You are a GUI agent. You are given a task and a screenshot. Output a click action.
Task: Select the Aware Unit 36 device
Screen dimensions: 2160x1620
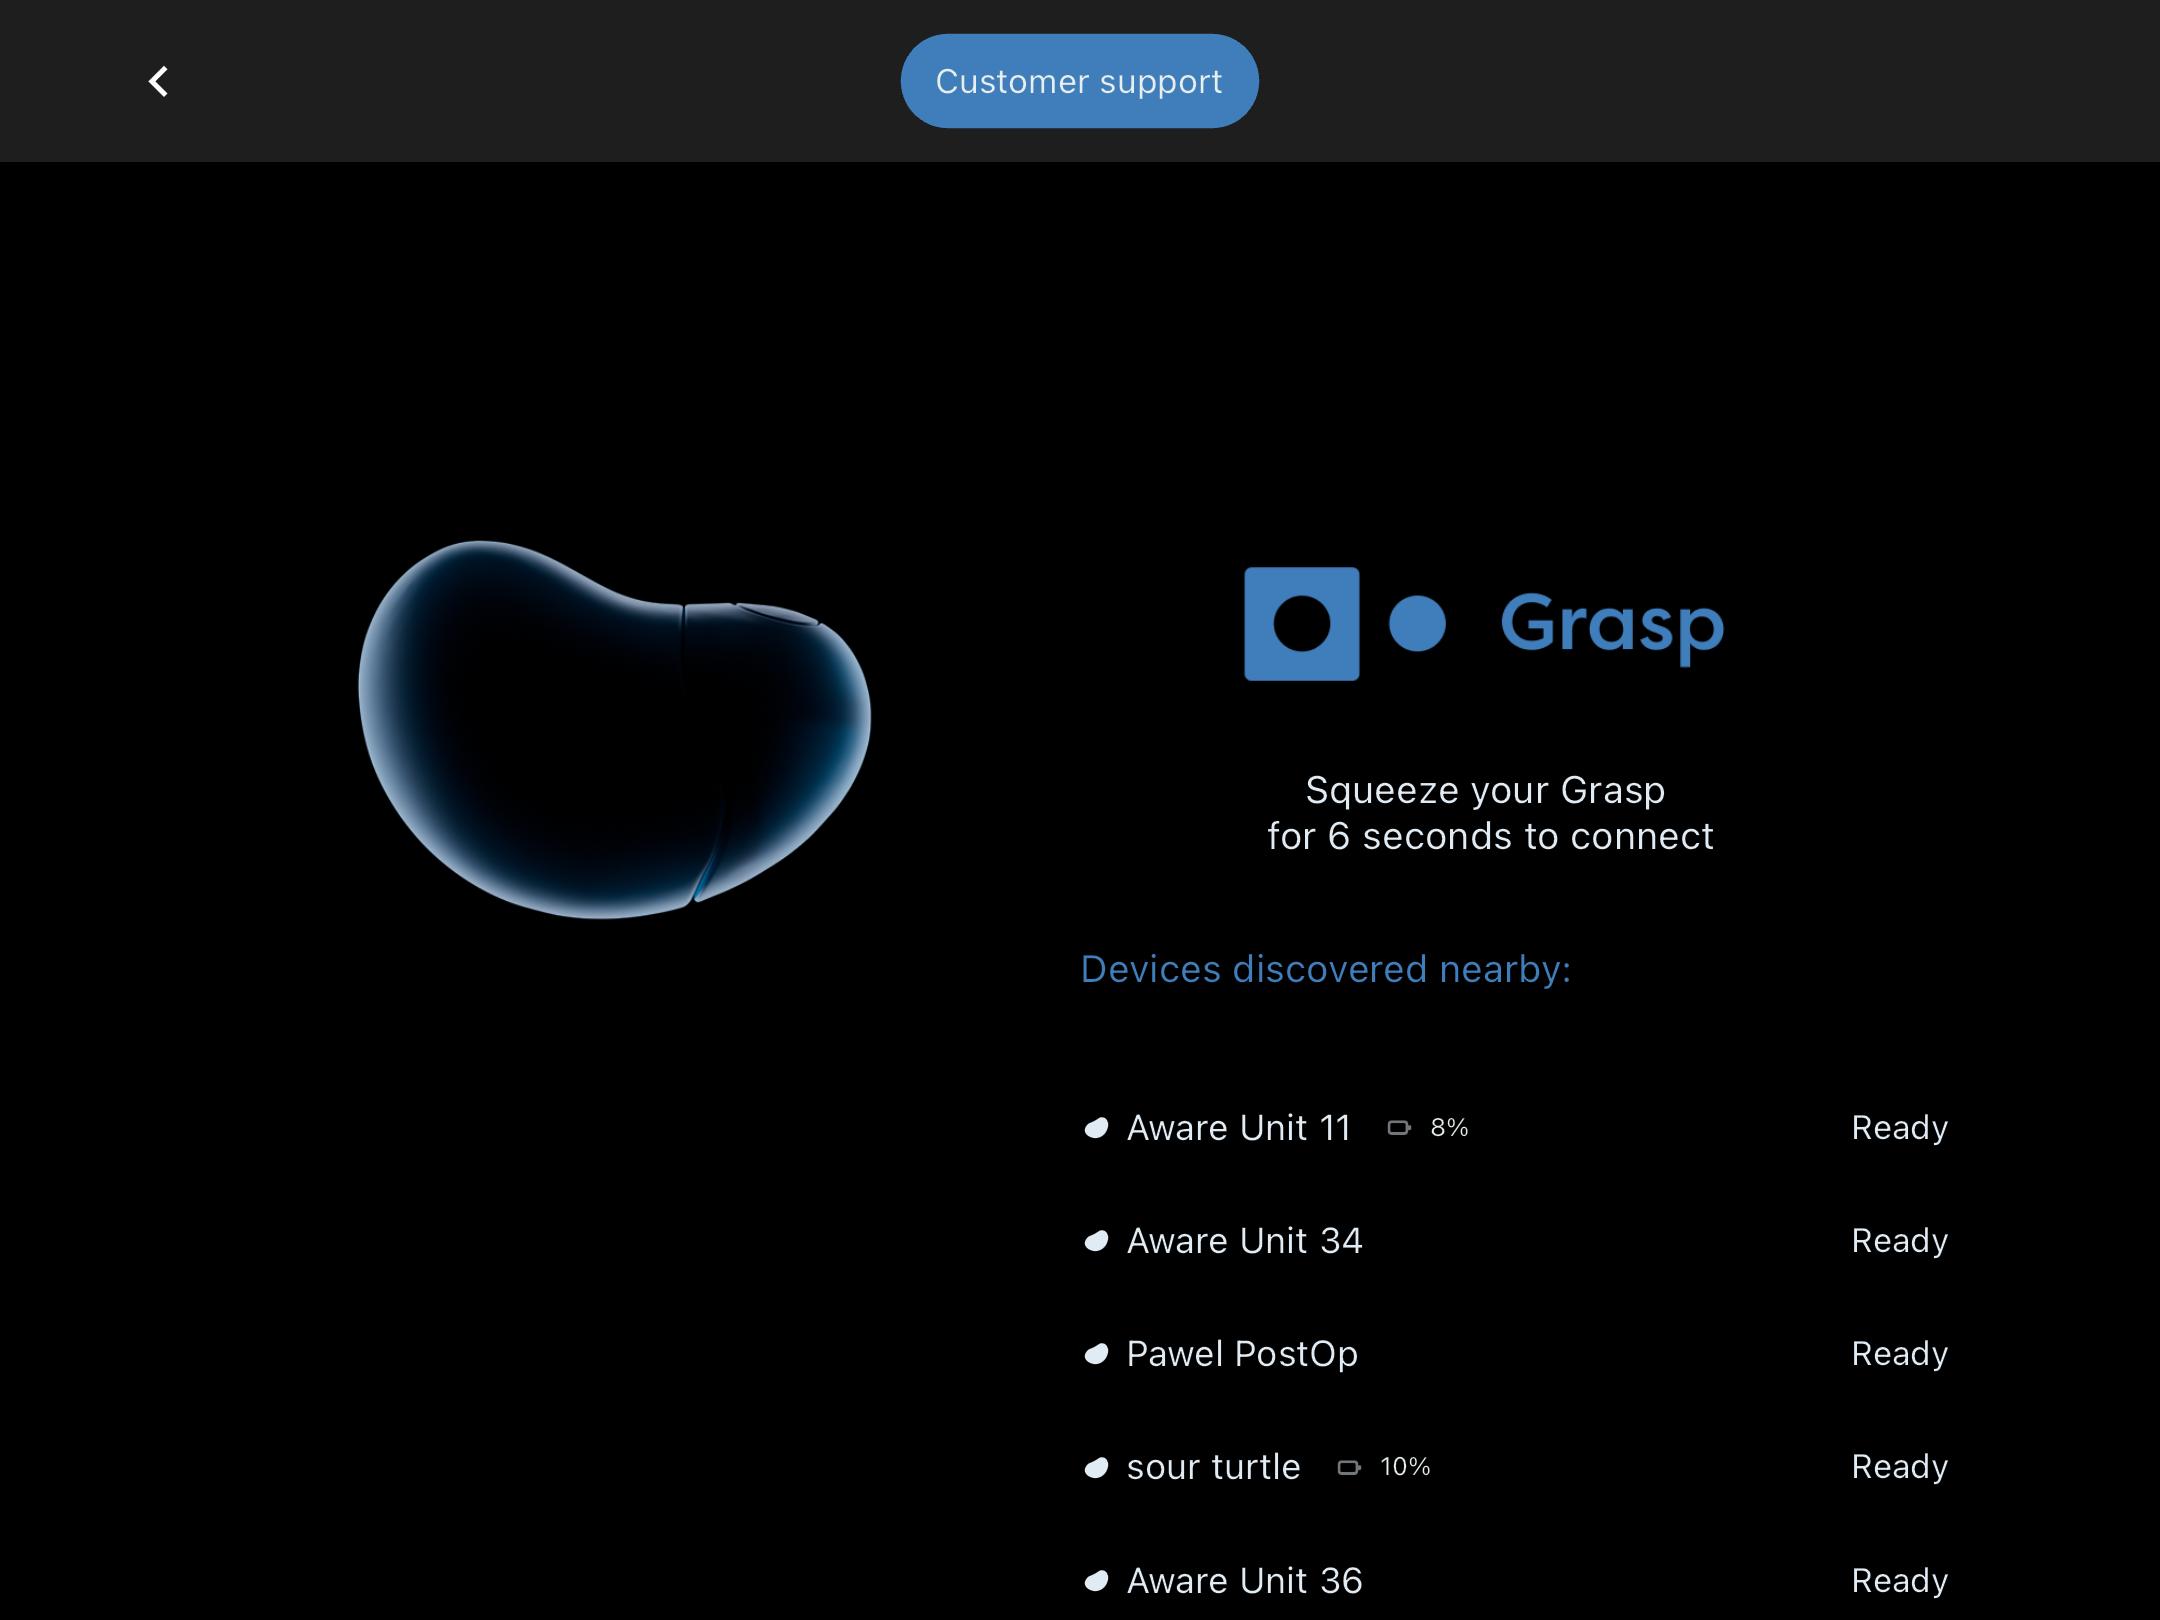click(1516, 1581)
